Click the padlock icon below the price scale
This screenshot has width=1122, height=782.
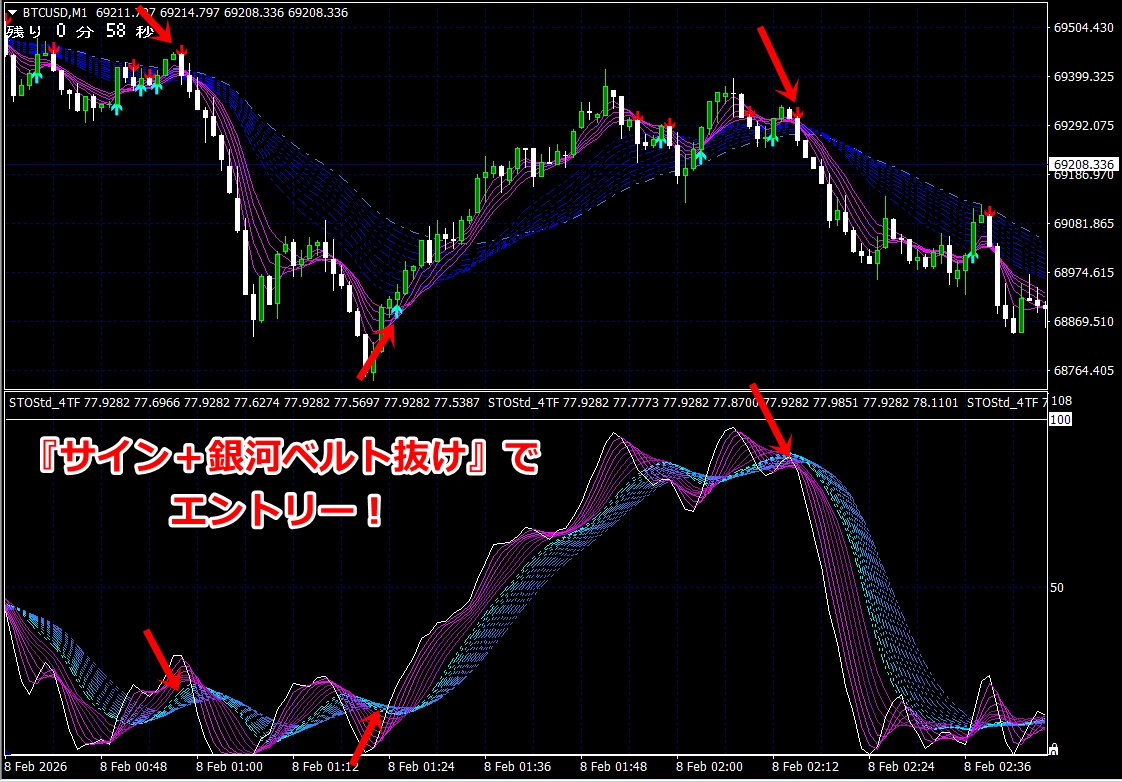(1053, 749)
